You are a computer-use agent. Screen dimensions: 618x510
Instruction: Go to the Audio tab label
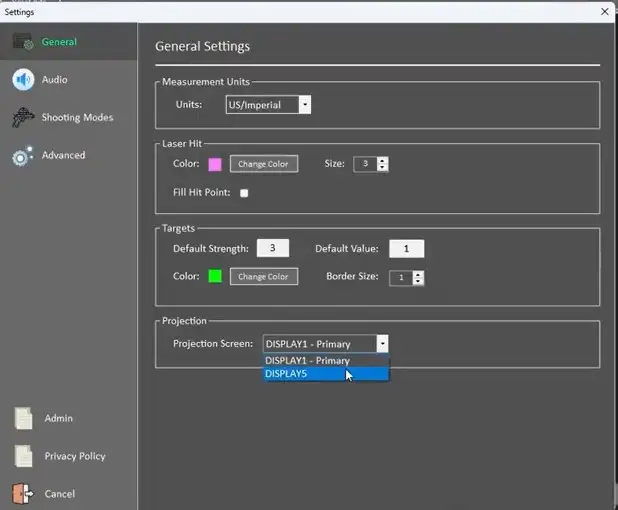coord(55,80)
